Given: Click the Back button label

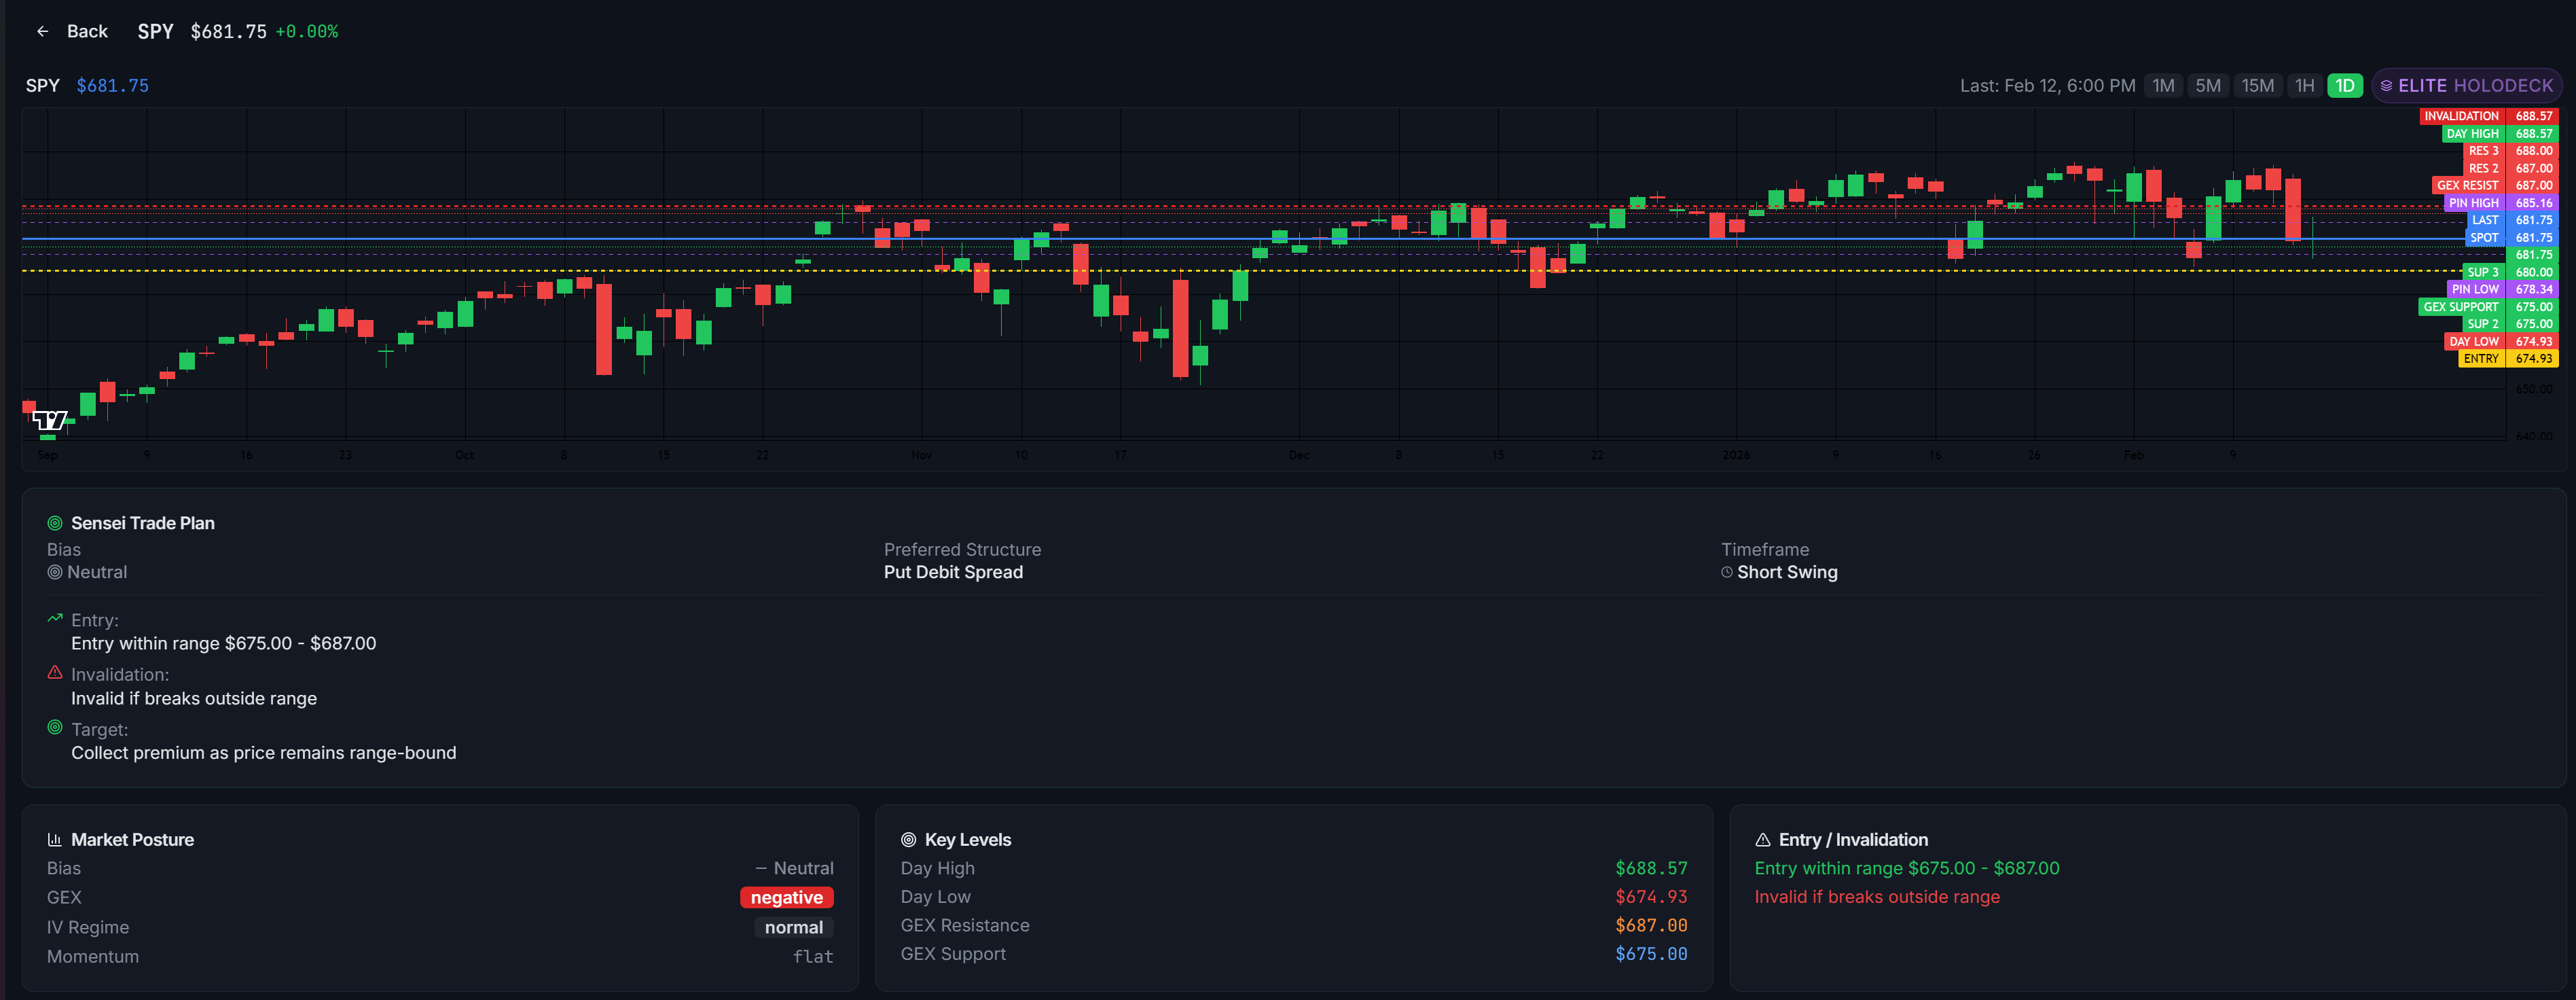Looking at the screenshot, I should pyautogui.click(x=87, y=31).
